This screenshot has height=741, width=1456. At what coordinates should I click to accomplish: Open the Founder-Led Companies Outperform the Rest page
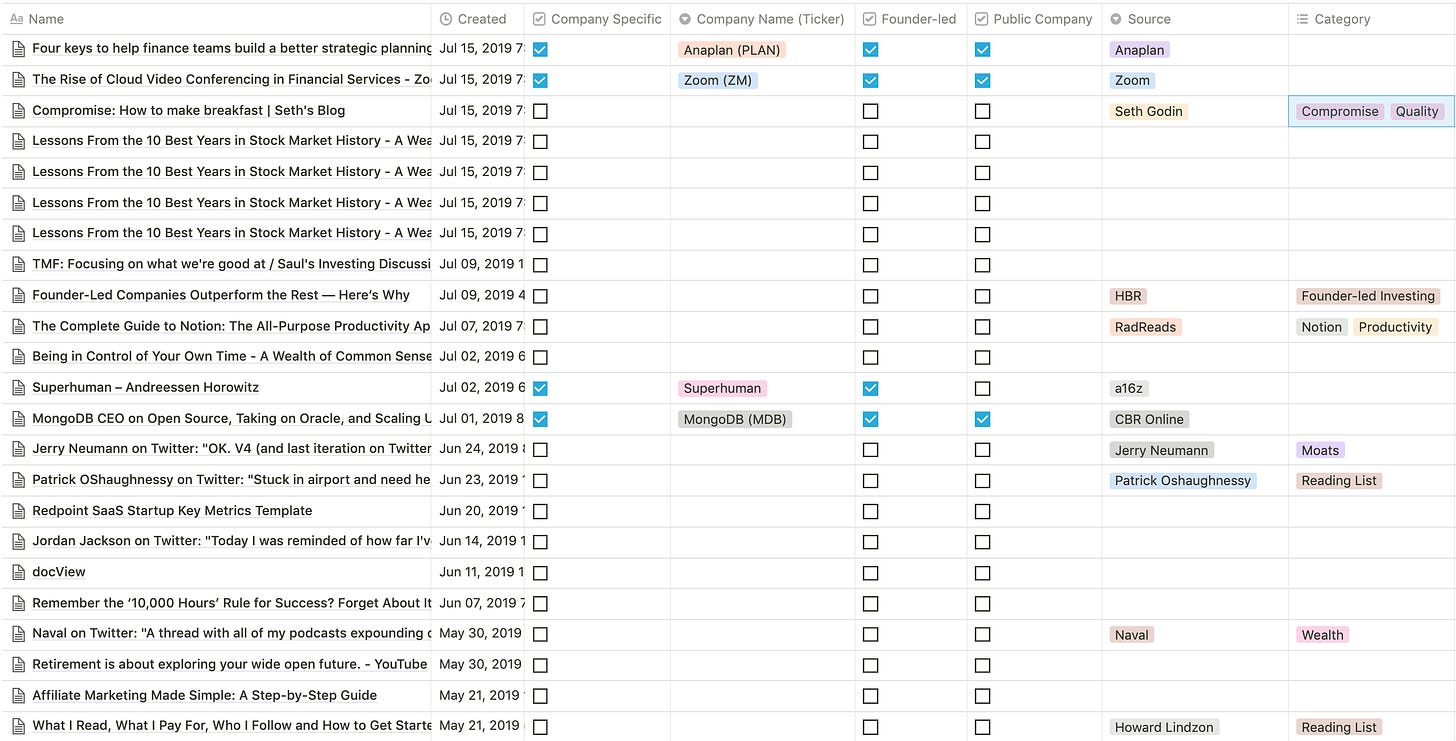(x=221, y=295)
